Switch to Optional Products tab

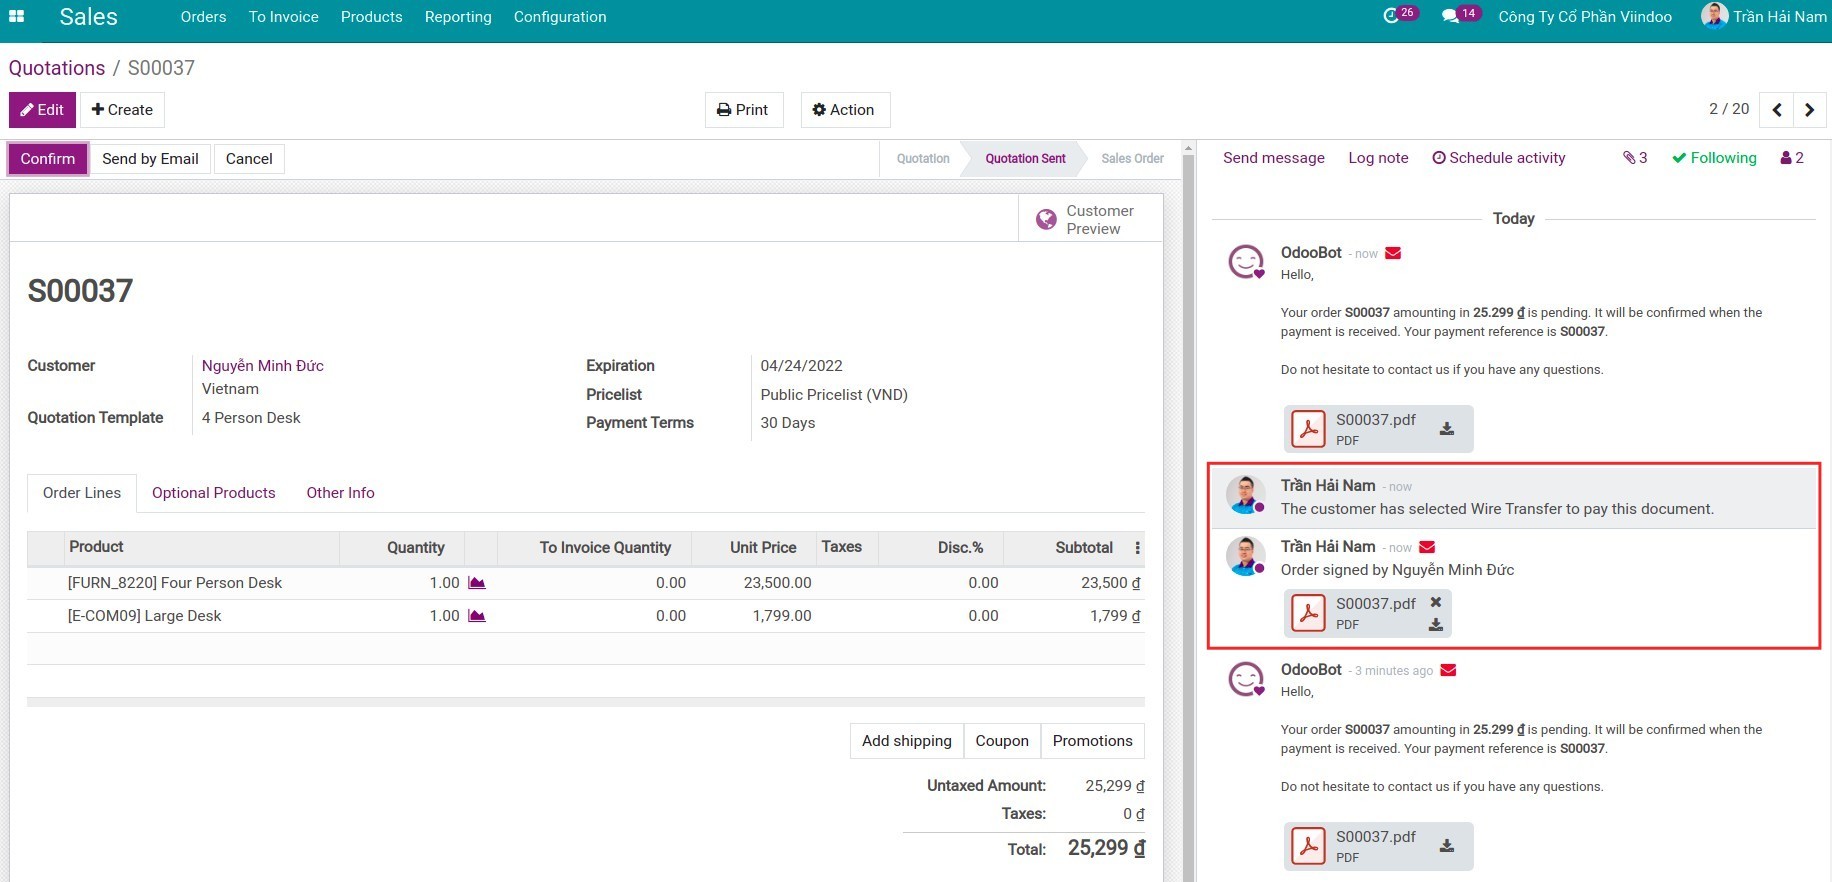coord(214,493)
